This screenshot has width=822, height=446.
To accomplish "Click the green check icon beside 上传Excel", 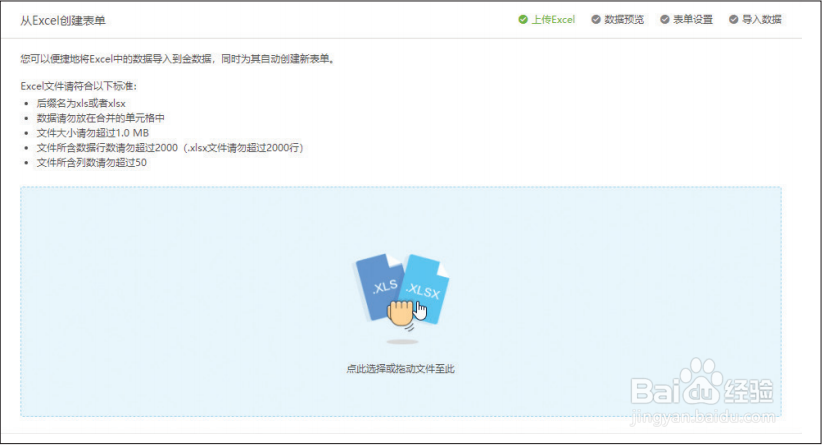I will click(523, 20).
